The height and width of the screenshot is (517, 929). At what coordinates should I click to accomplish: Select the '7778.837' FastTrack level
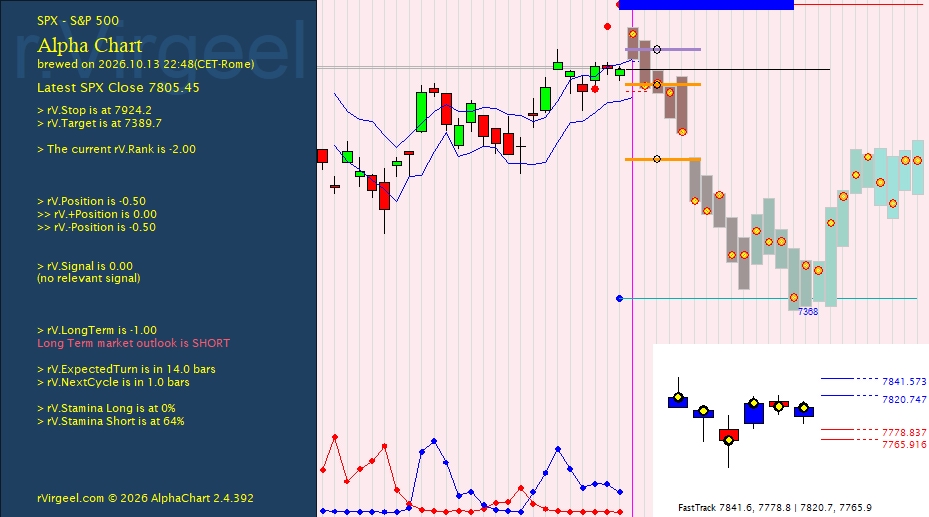[904, 433]
